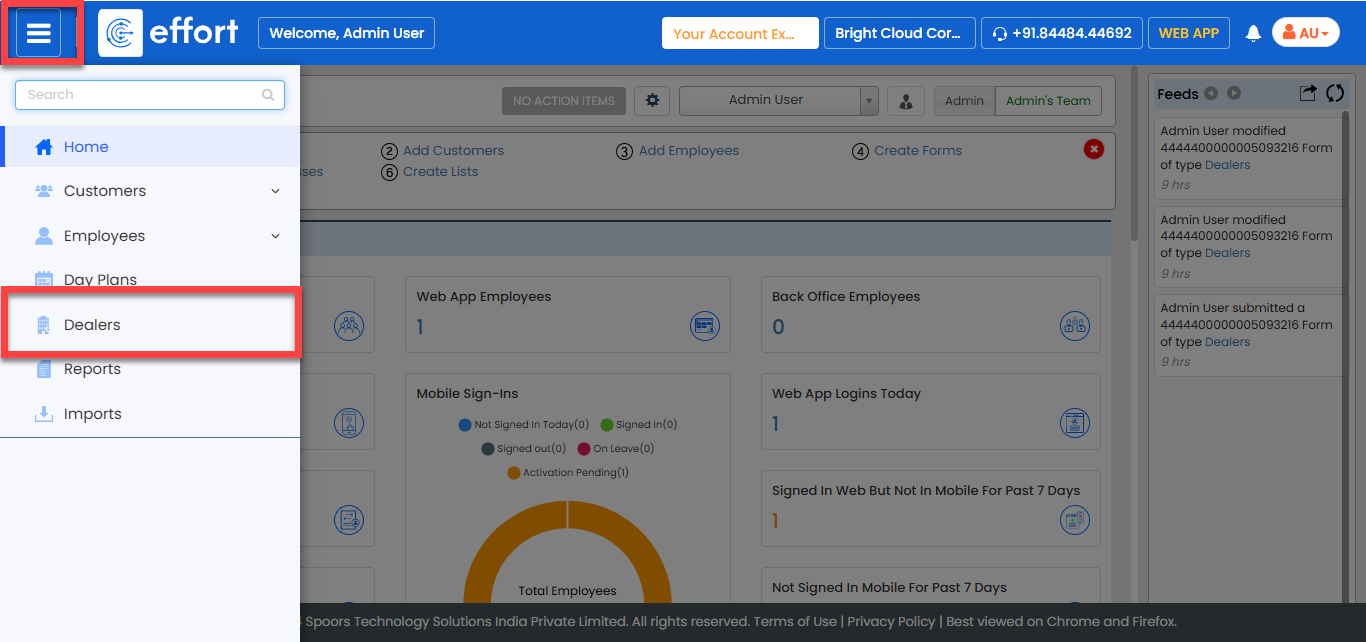Close the setup steps with red X
Image resolution: width=1366 pixels, height=642 pixels.
pyautogui.click(x=1094, y=149)
